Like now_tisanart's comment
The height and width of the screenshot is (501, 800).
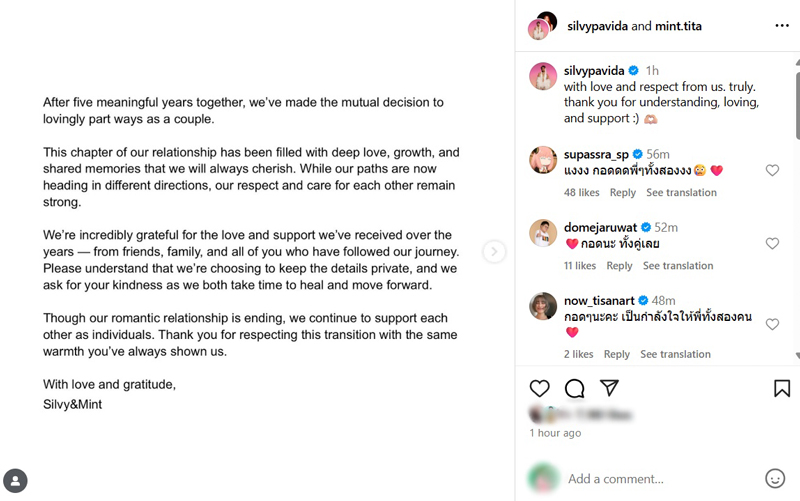pyautogui.click(x=772, y=325)
